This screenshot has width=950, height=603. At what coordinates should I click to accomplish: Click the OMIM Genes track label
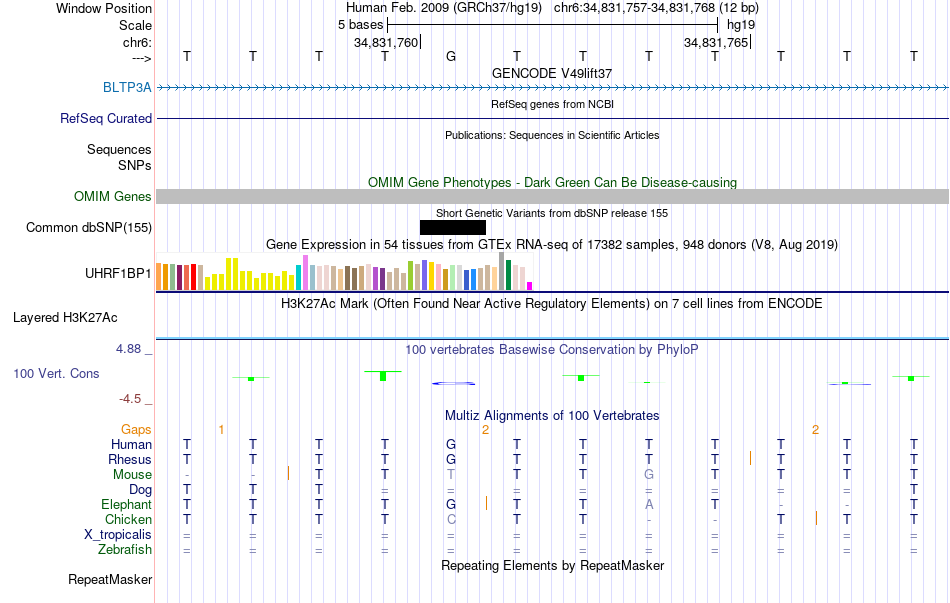[113, 196]
